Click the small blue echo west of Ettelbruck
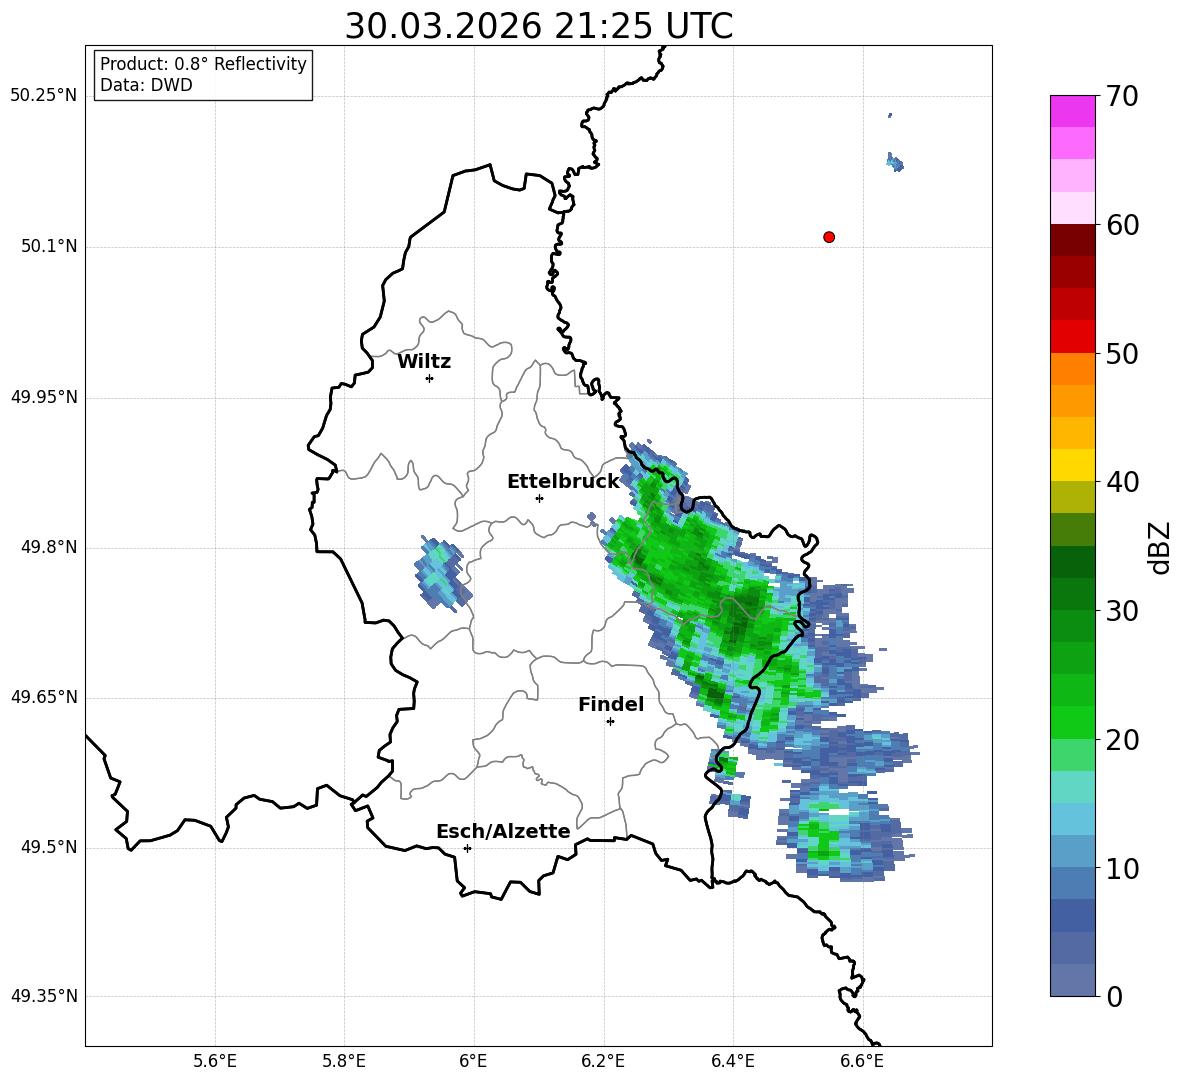 (x=443, y=574)
